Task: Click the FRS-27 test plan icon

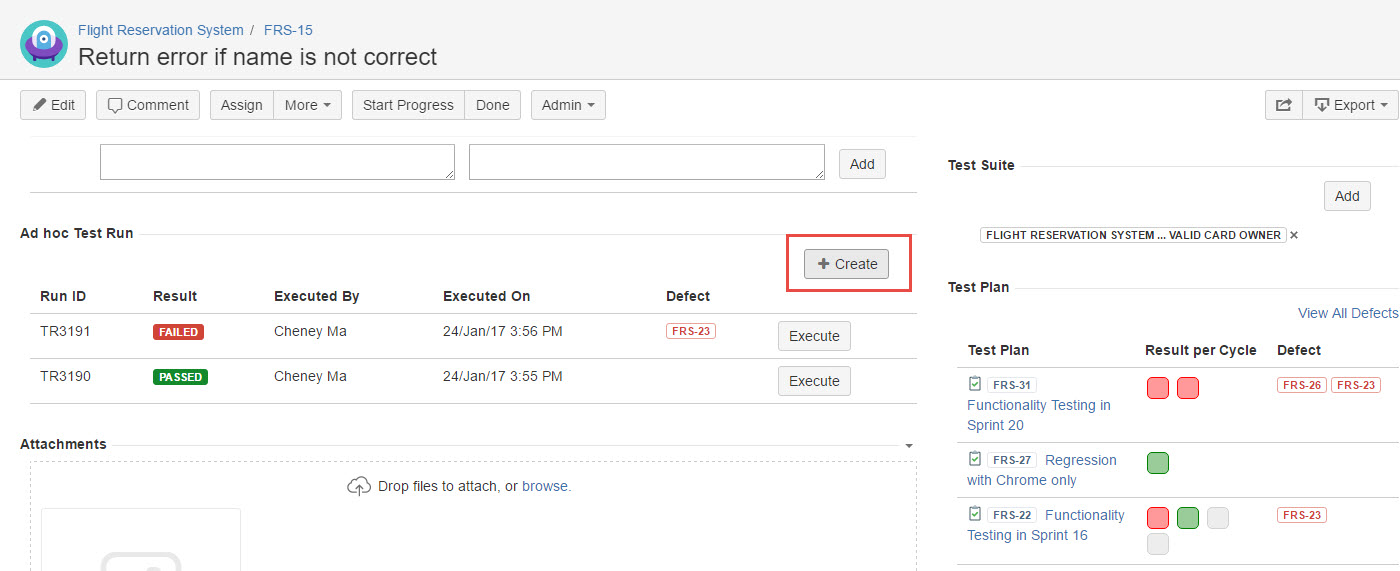Action: pyautogui.click(x=975, y=459)
